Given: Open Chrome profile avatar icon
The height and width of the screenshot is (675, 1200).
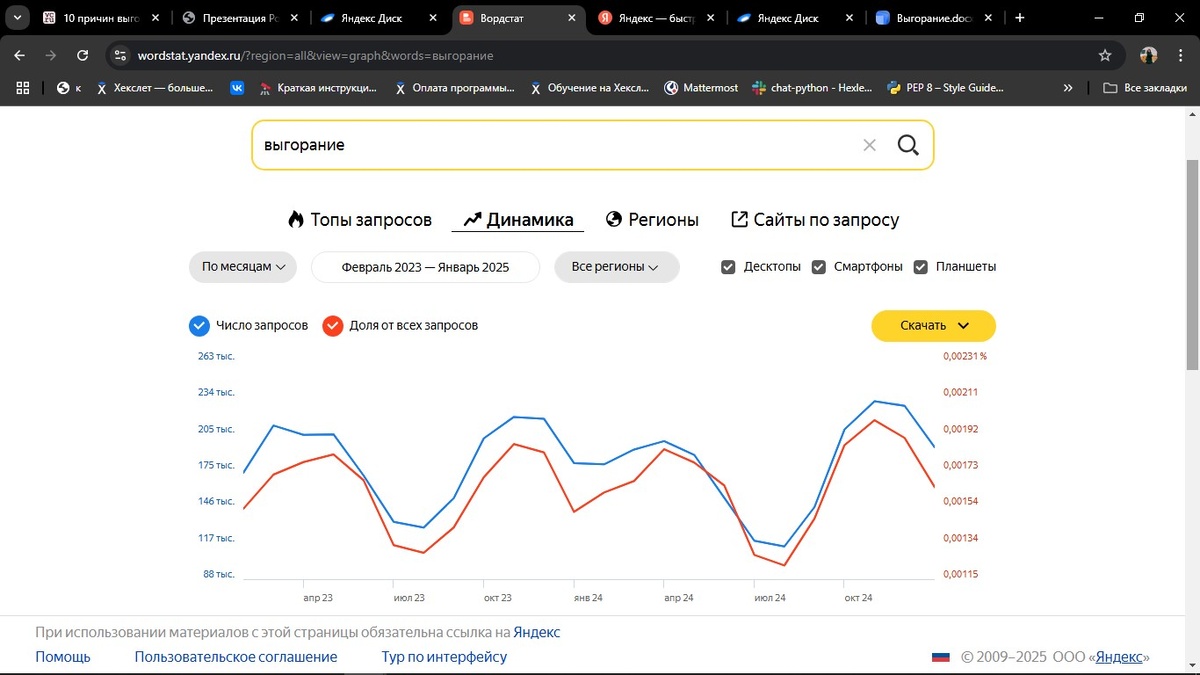Looking at the screenshot, I should [x=1149, y=55].
